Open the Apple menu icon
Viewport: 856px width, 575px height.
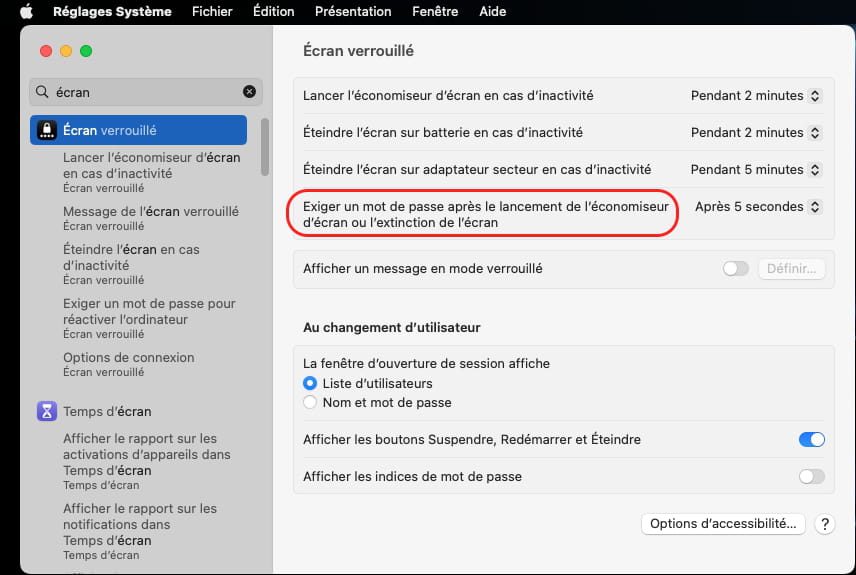point(26,11)
